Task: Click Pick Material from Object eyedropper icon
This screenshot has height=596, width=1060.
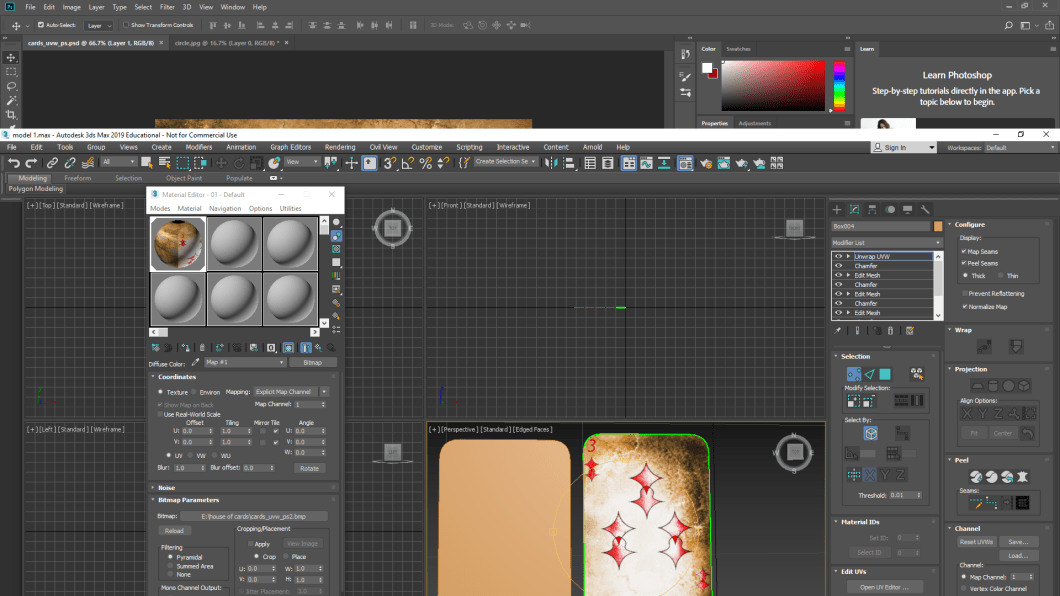Action: coord(195,362)
